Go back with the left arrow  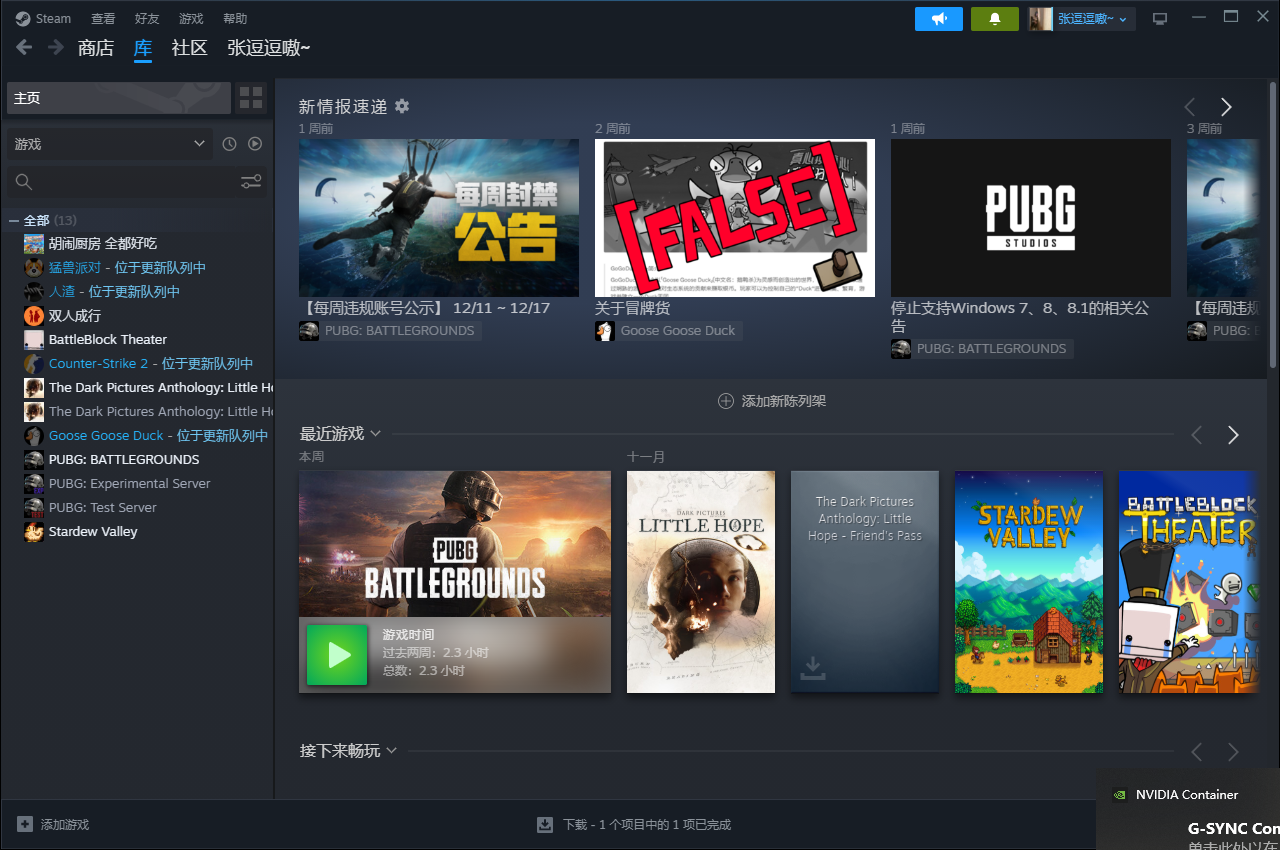(24, 47)
